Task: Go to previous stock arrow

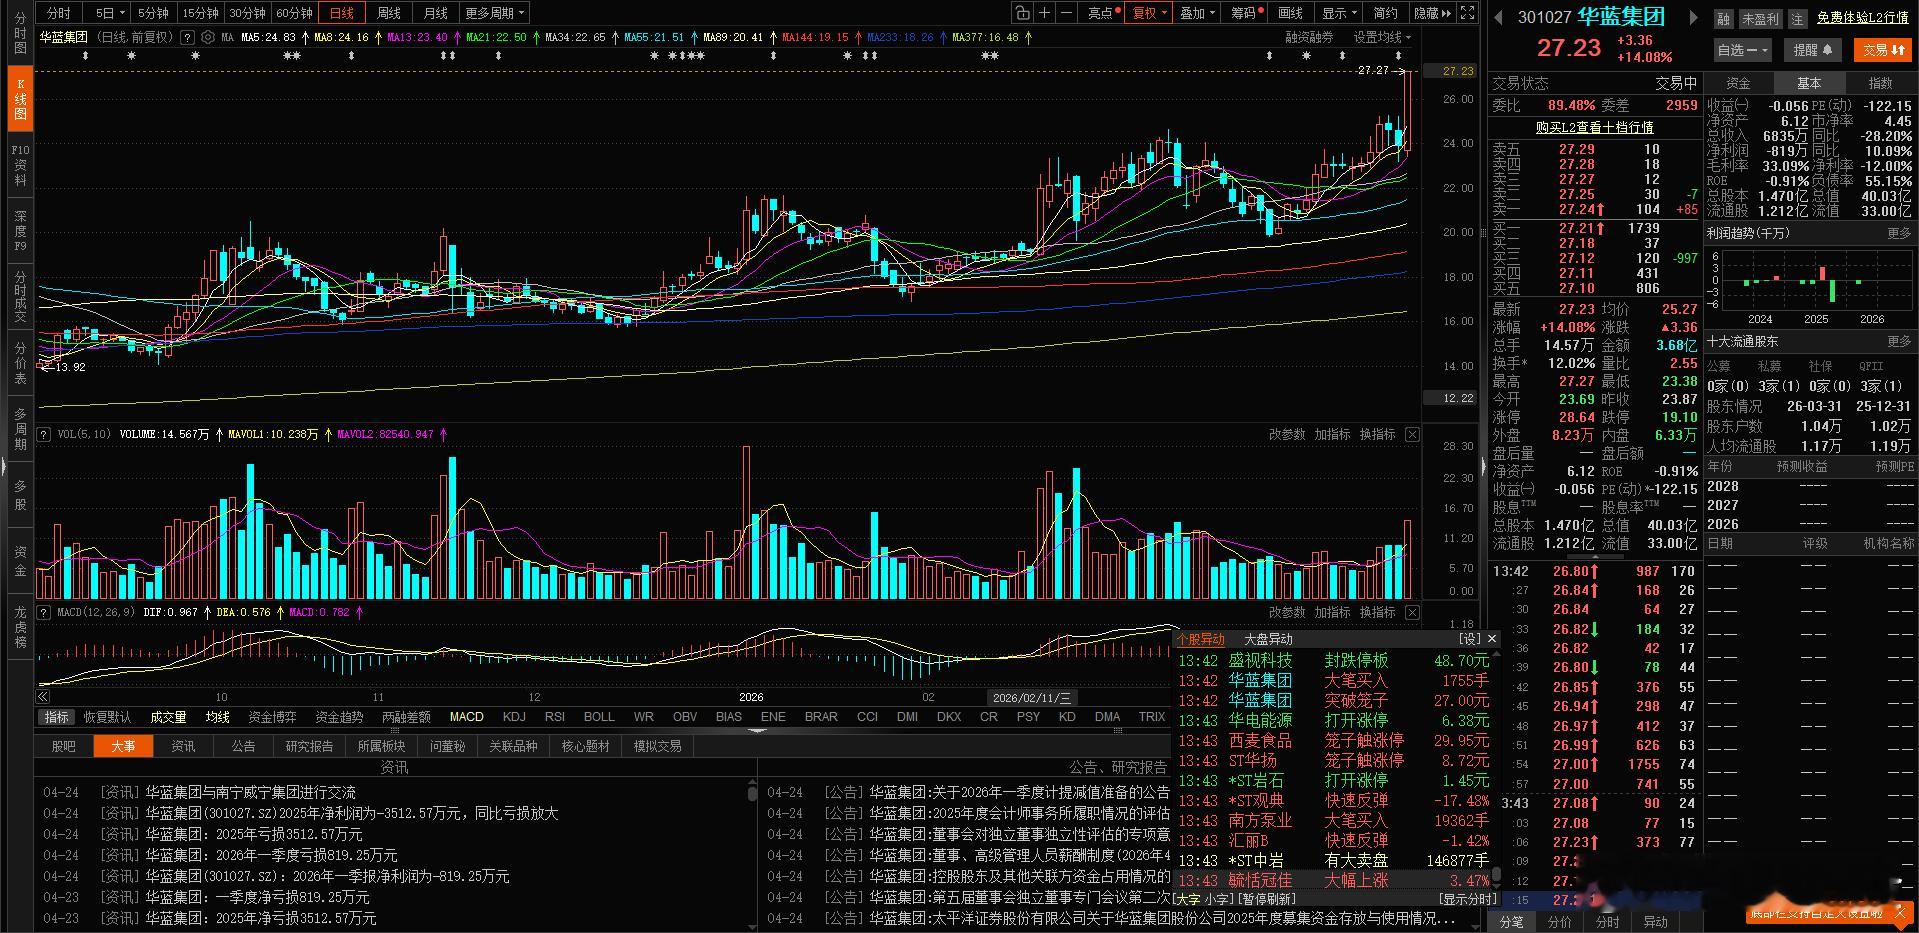Action: (1498, 17)
